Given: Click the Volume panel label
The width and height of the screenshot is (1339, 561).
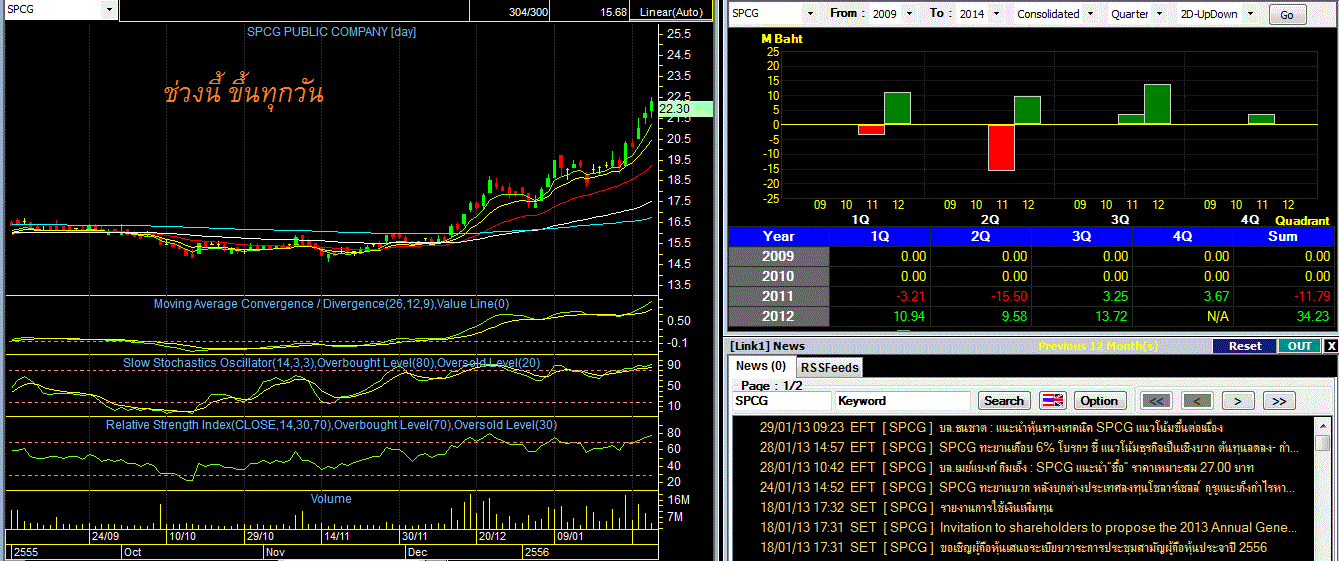Looking at the screenshot, I should [x=331, y=499].
